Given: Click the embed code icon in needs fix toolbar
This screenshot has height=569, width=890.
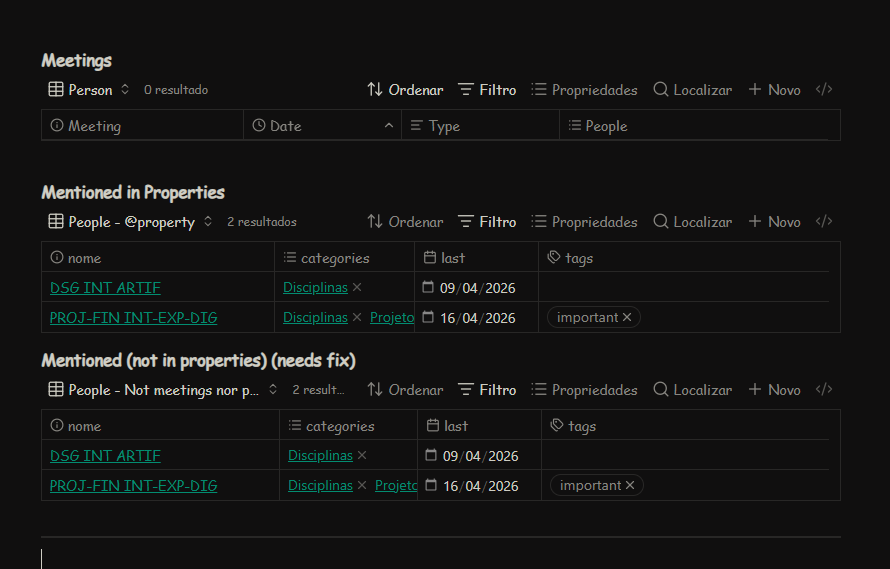Looking at the screenshot, I should click(x=823, y=390).
